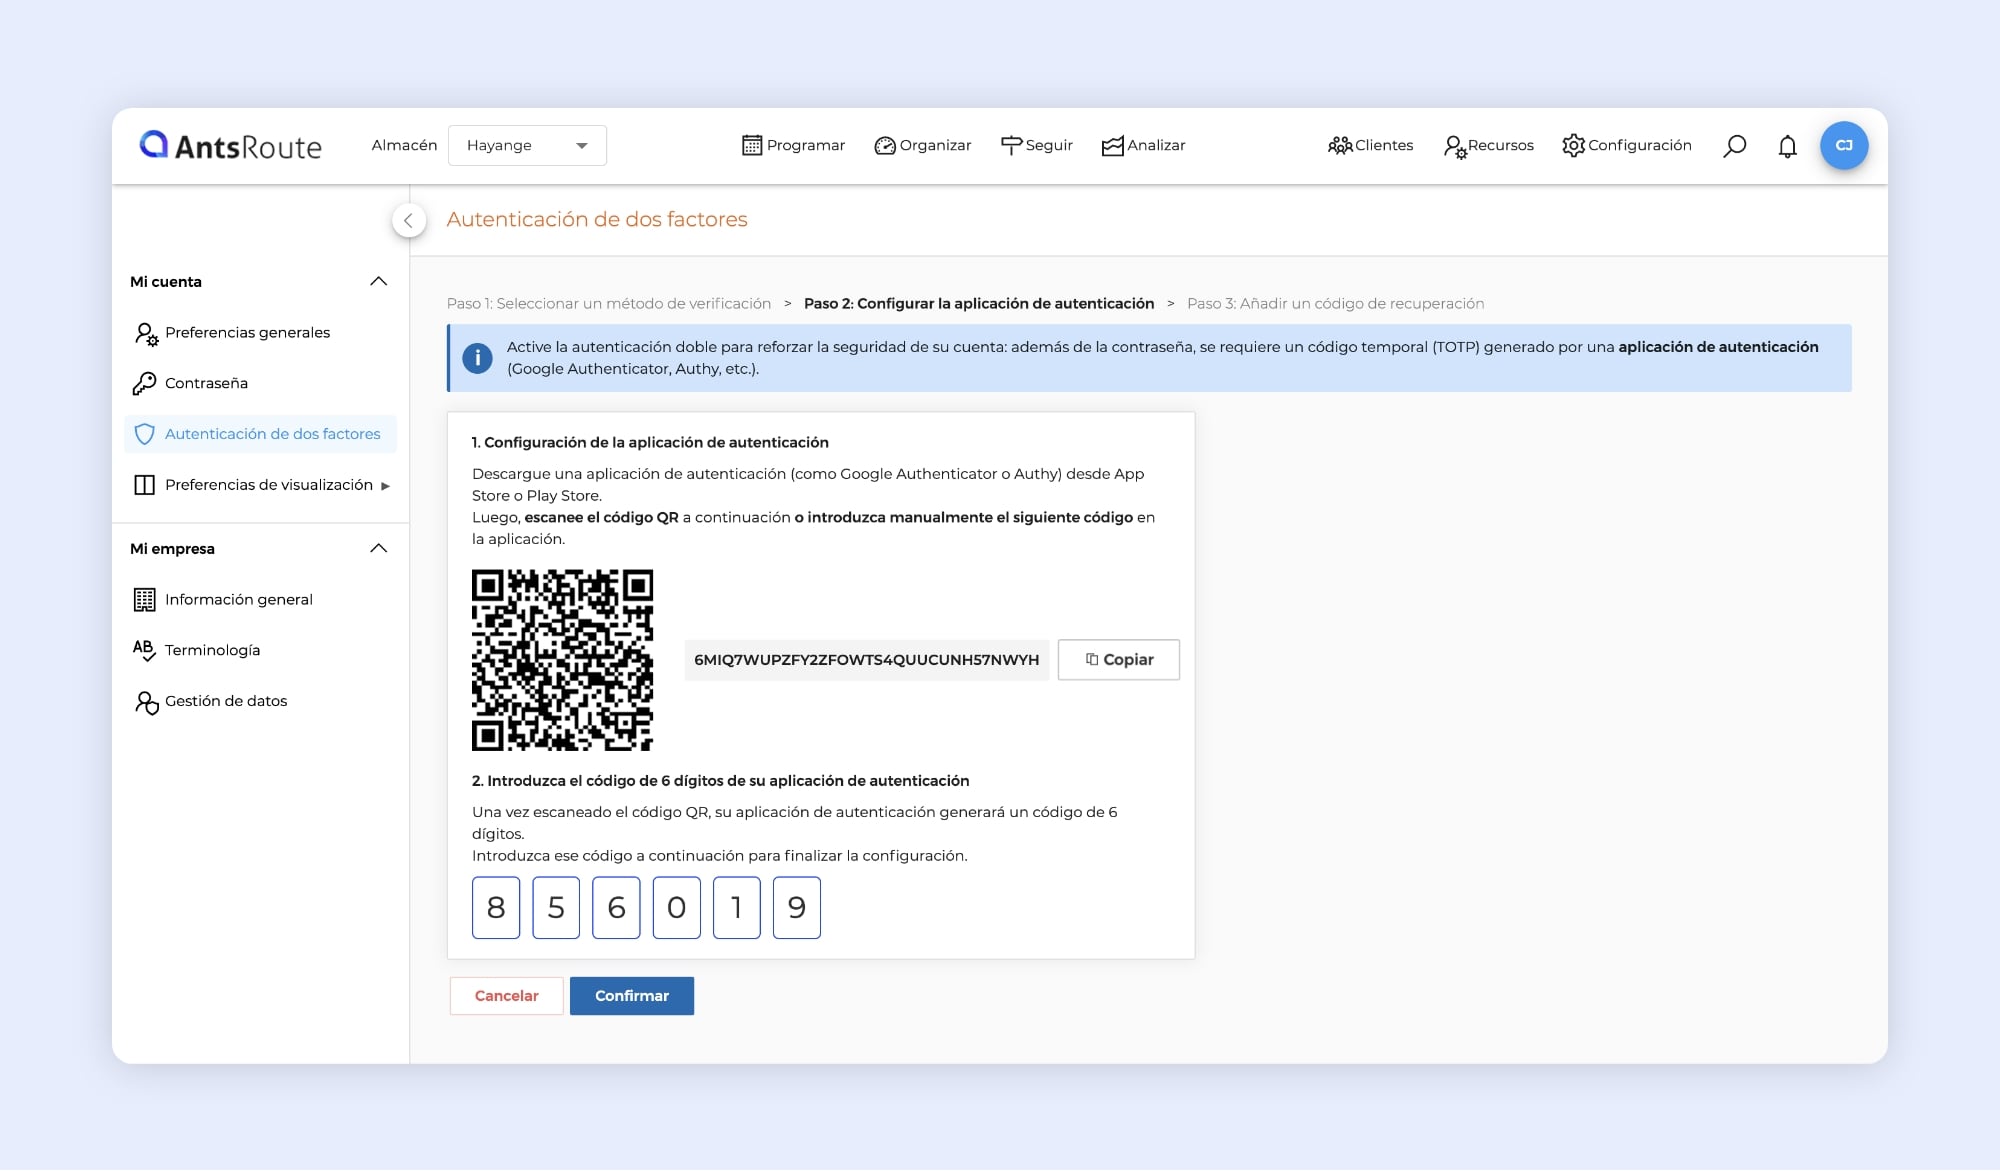This screenshot has height=1171, width=2000.
Task: Click the QR code image
Action: pyautogui.click(x=562, y=660)
